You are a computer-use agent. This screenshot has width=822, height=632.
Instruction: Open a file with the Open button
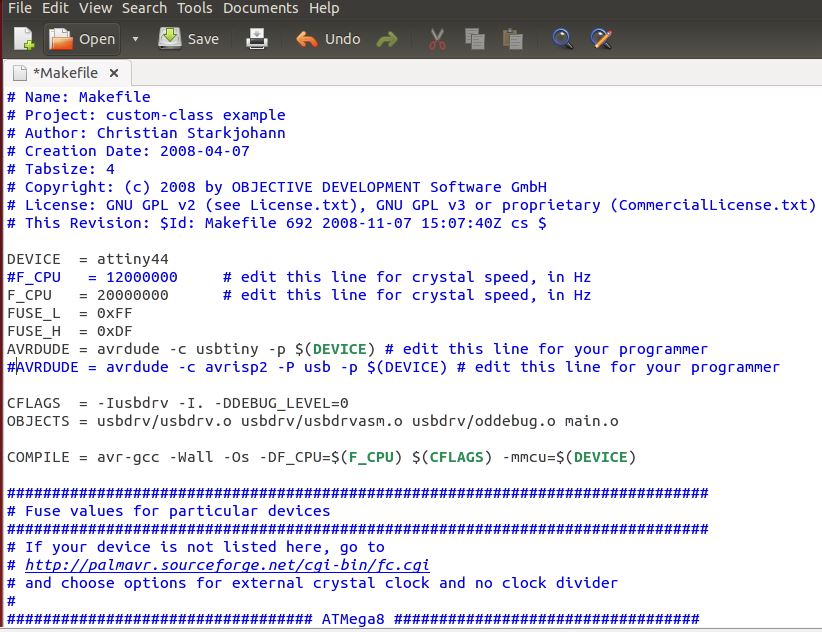tap(82, 39)
